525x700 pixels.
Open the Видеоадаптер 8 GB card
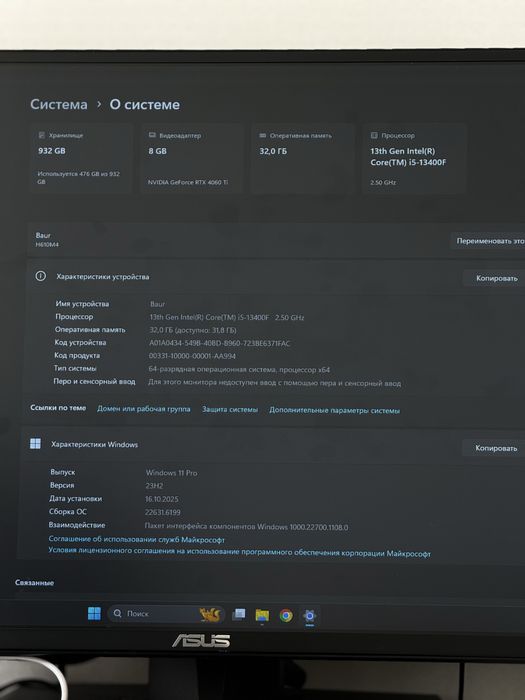pos(192,158)
